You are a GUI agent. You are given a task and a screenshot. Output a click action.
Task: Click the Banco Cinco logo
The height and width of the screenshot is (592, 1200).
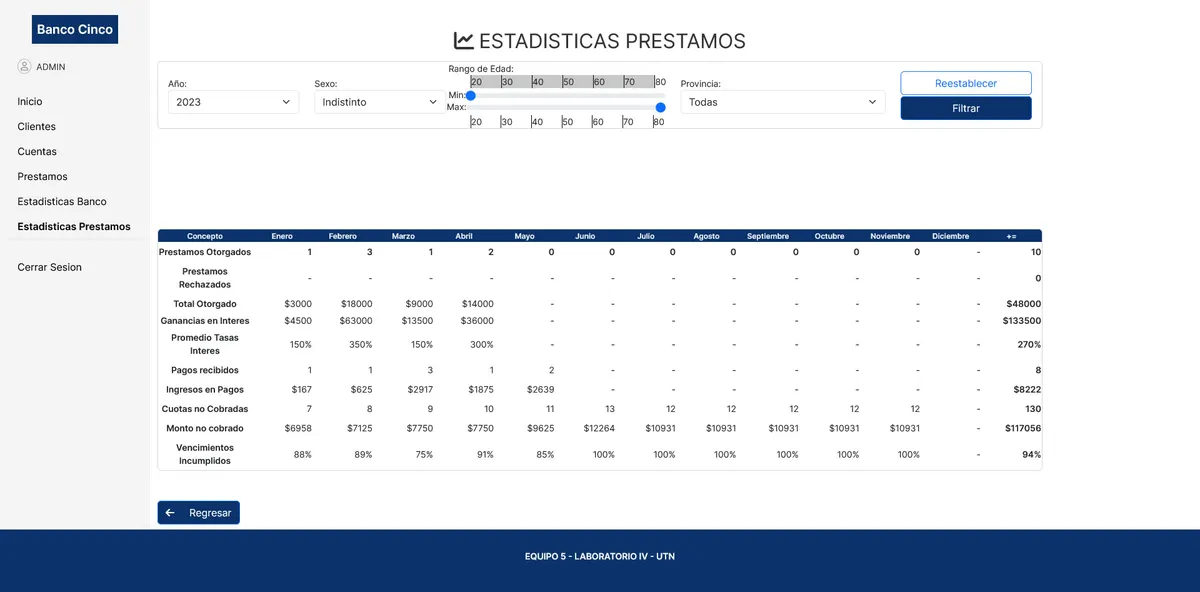click(x=74, y=29)
